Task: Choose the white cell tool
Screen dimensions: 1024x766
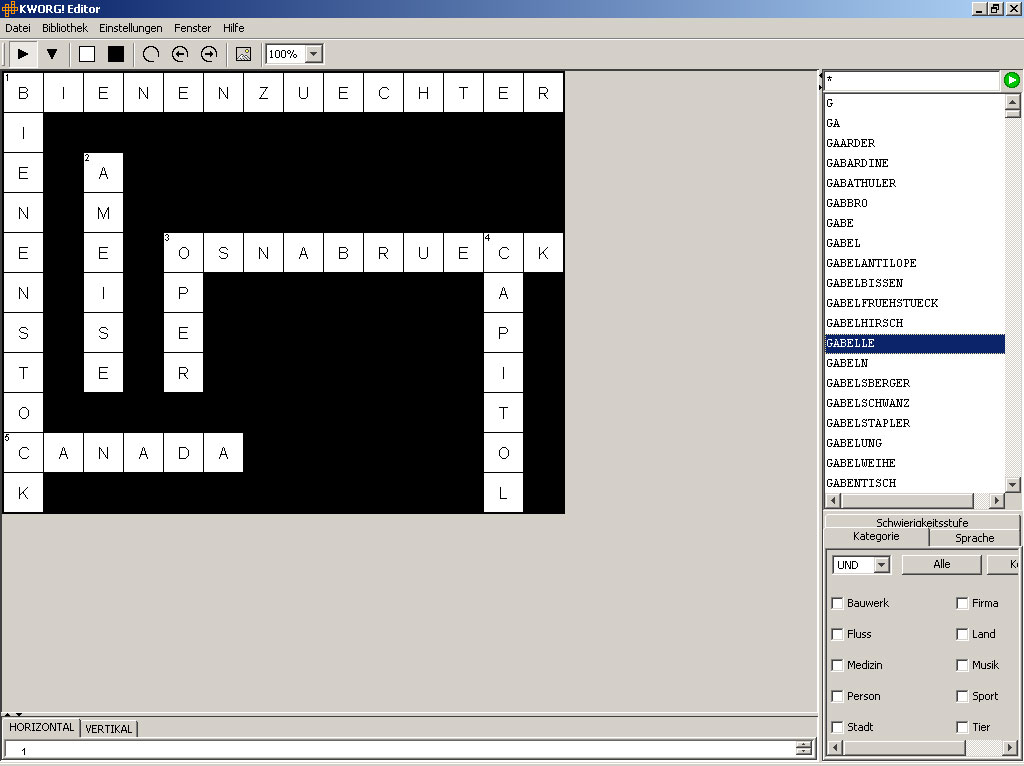Action: point(87,54)
